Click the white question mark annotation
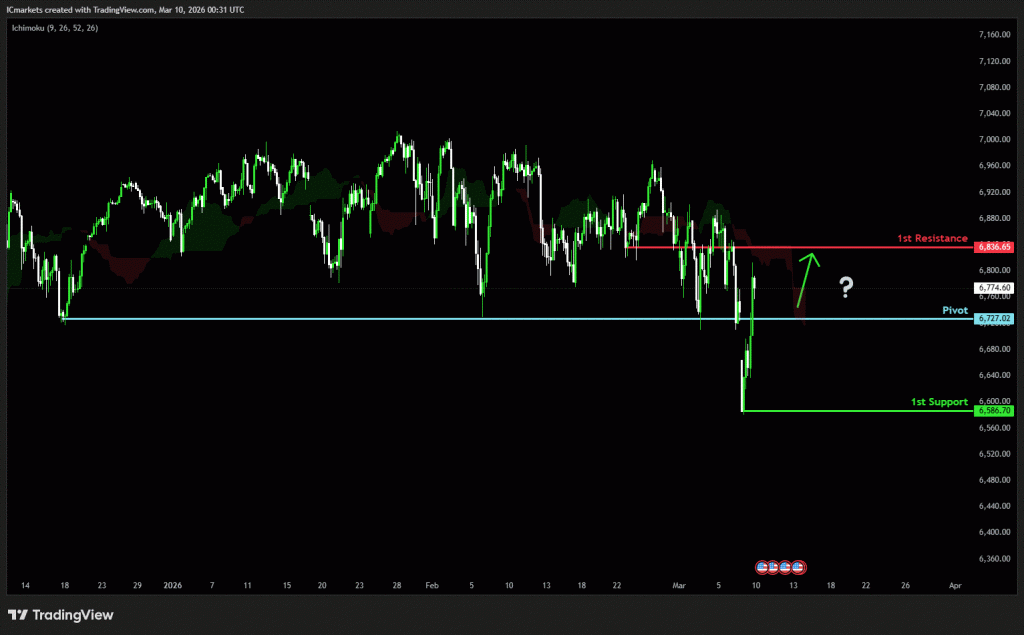Viewport: 1024px width, 635px height. pyautogui.click(x=846, y=288)
